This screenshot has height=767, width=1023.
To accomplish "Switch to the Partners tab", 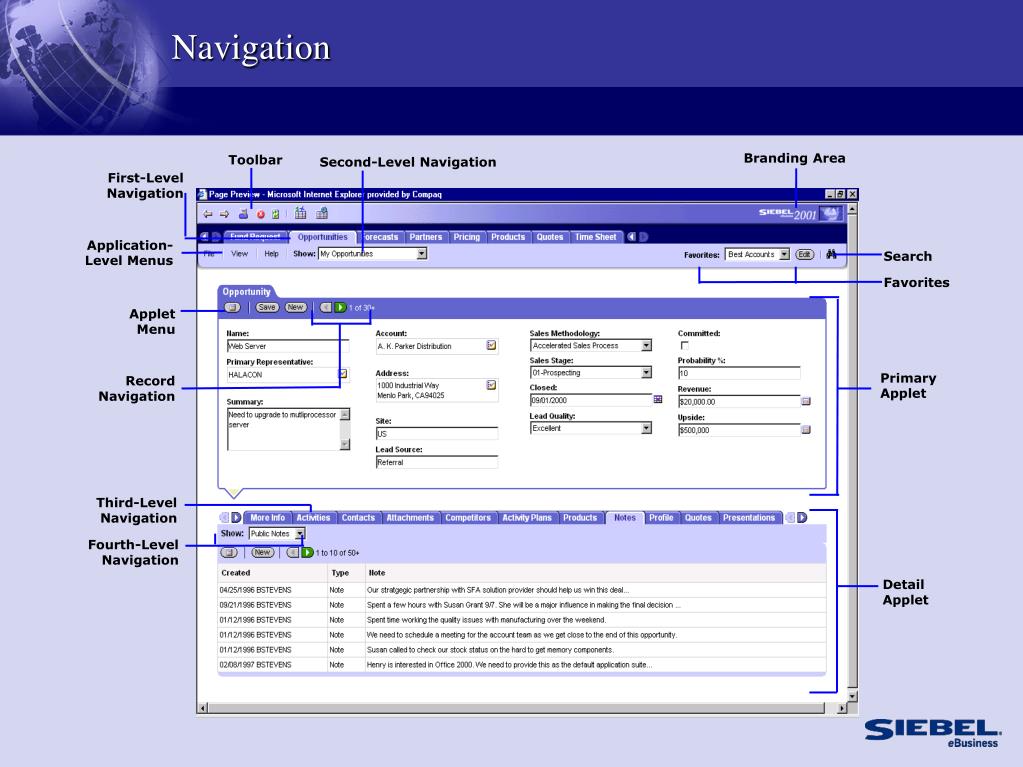I will 425,237.
